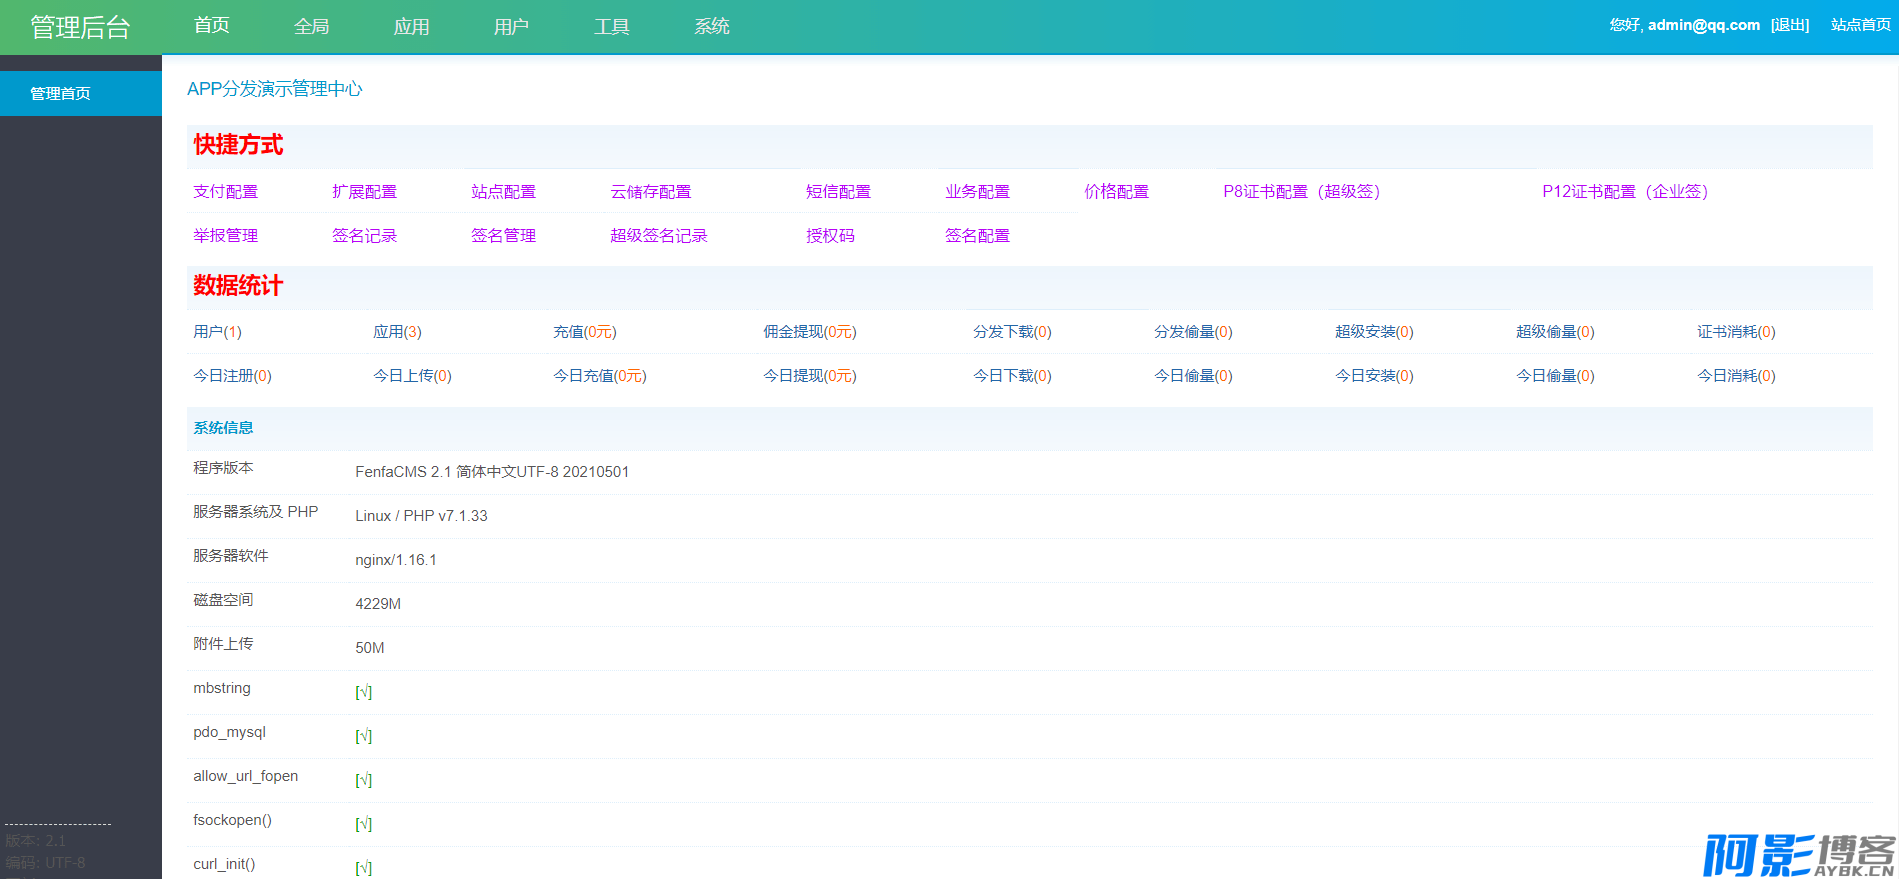The height and width of the screenshot is (879, 1899).
Task: Open the 工具 top menu
Action: [x=612, y=26]
